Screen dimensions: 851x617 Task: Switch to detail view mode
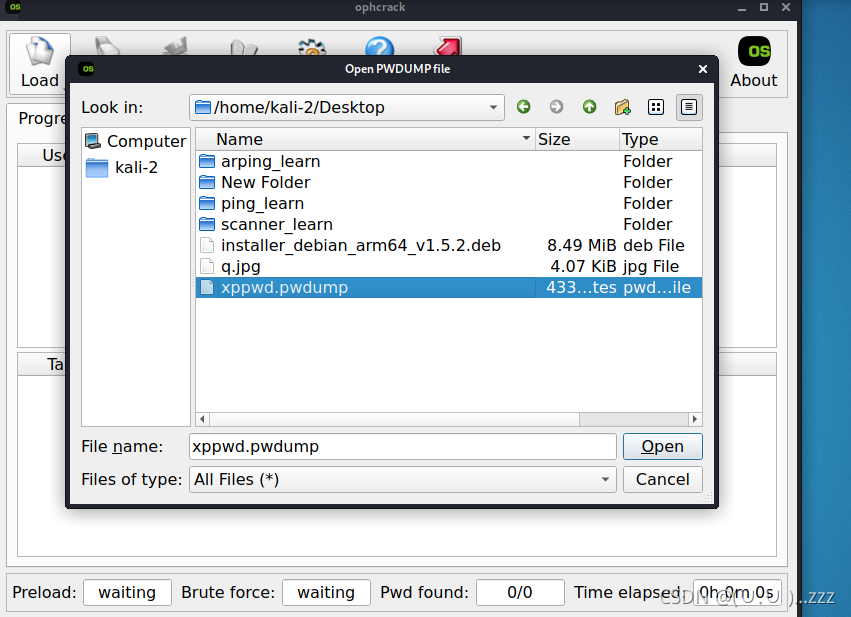pyautogui.click(x=689, y=107)
